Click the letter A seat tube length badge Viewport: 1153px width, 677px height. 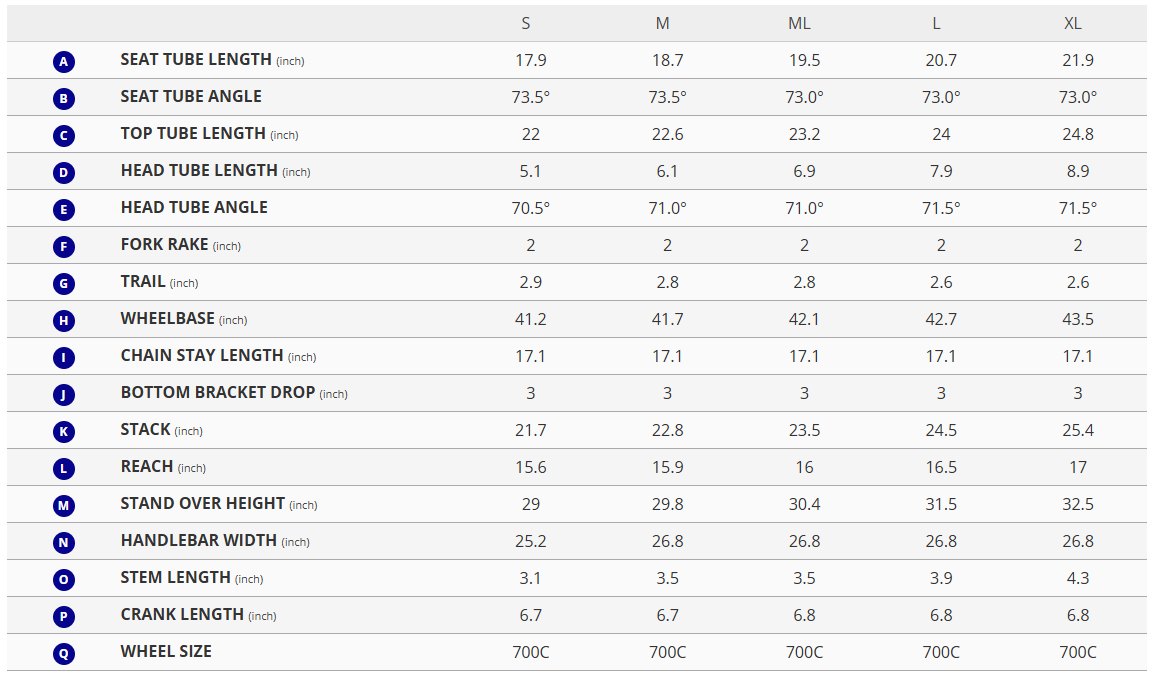coord(64,62)
